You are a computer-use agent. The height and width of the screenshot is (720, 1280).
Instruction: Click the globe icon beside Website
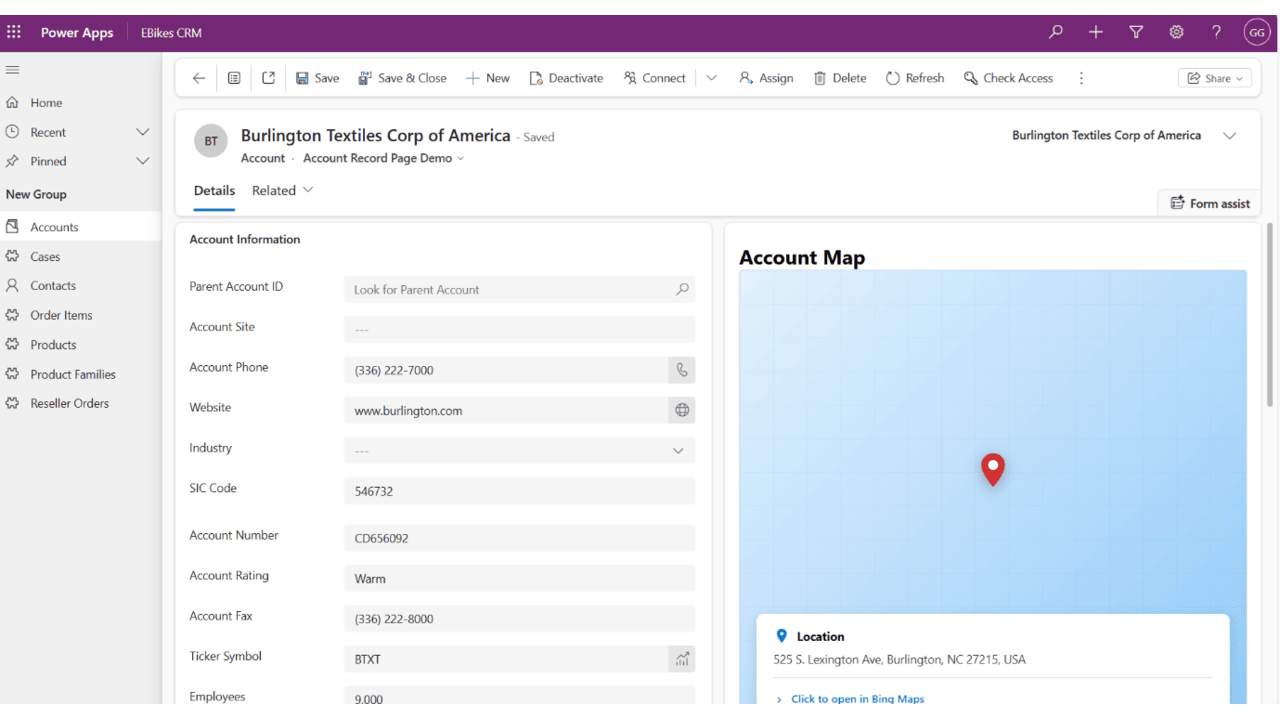coord(682,410)
